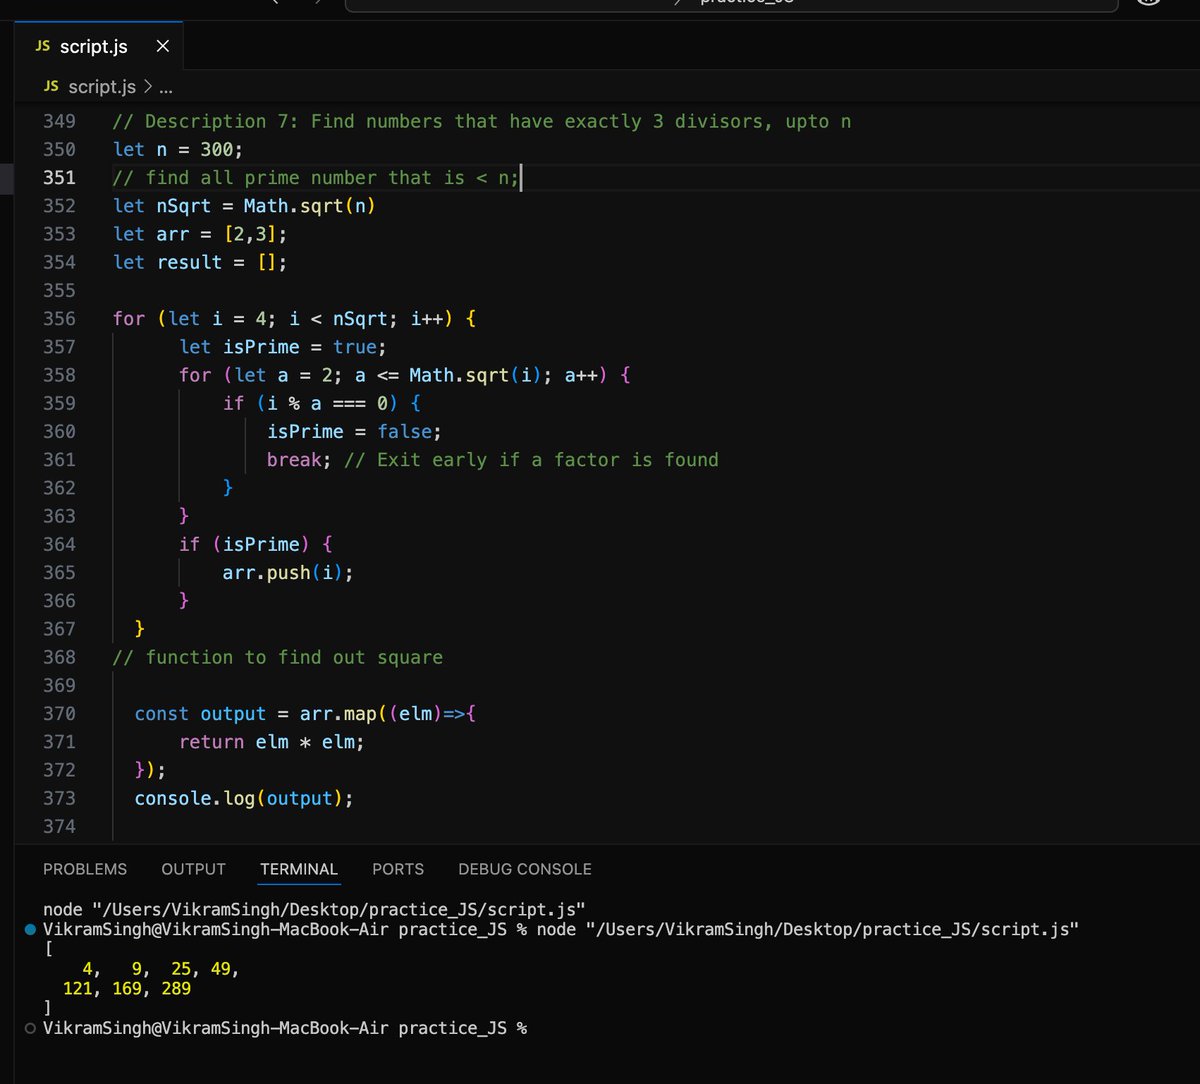Click 'if (isPrime) {' on line 364
This screenshot has height=1084, width=1200.
pyautogui.click(x=256, y=544)
